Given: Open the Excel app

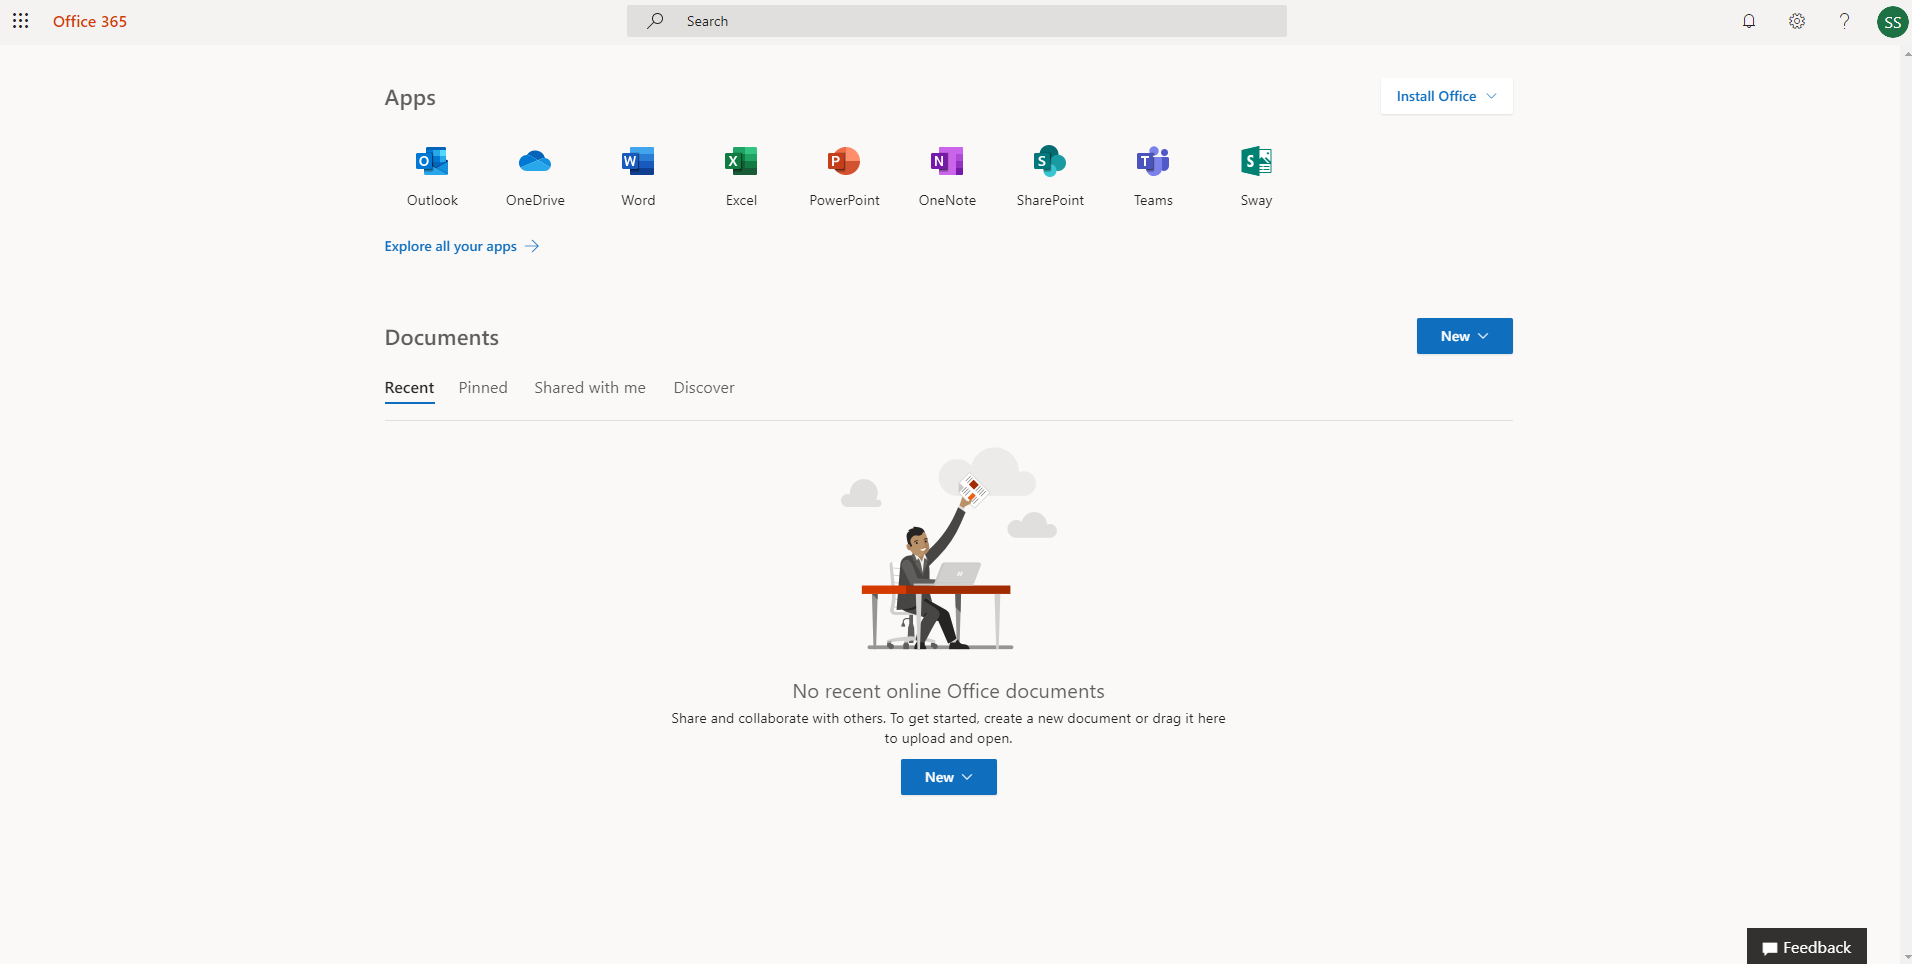Looking at the screenshot, I should tap(741, 175).
